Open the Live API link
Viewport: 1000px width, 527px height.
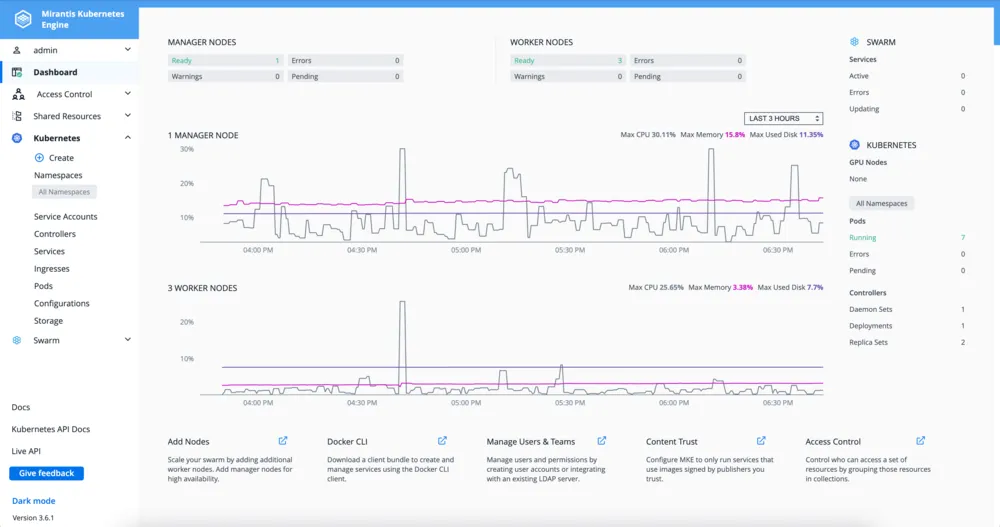26,451
